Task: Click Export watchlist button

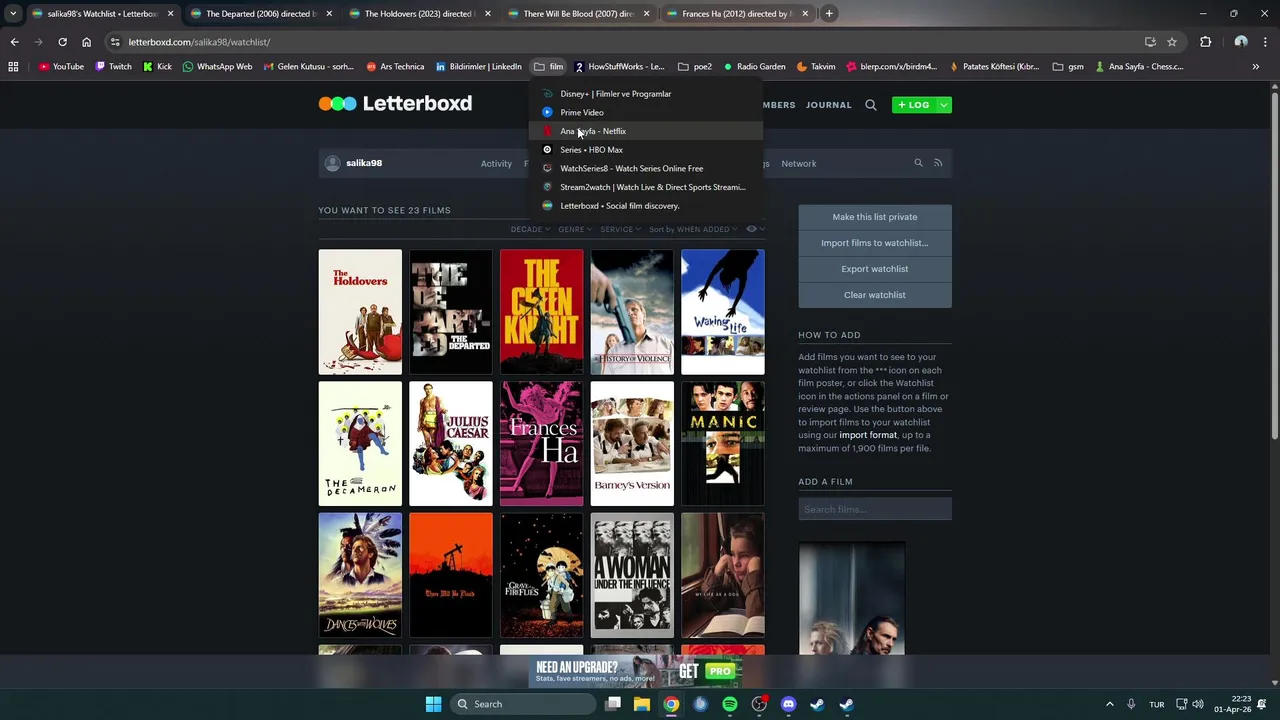Action: [x=875, y=269]
